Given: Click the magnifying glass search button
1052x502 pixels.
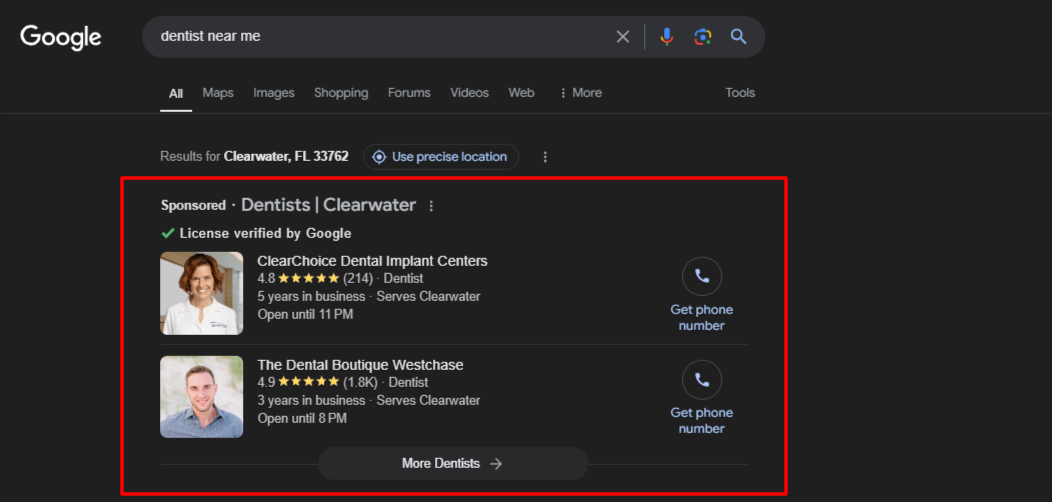Looking at the screenshot, I should click(x=739, y=37).
